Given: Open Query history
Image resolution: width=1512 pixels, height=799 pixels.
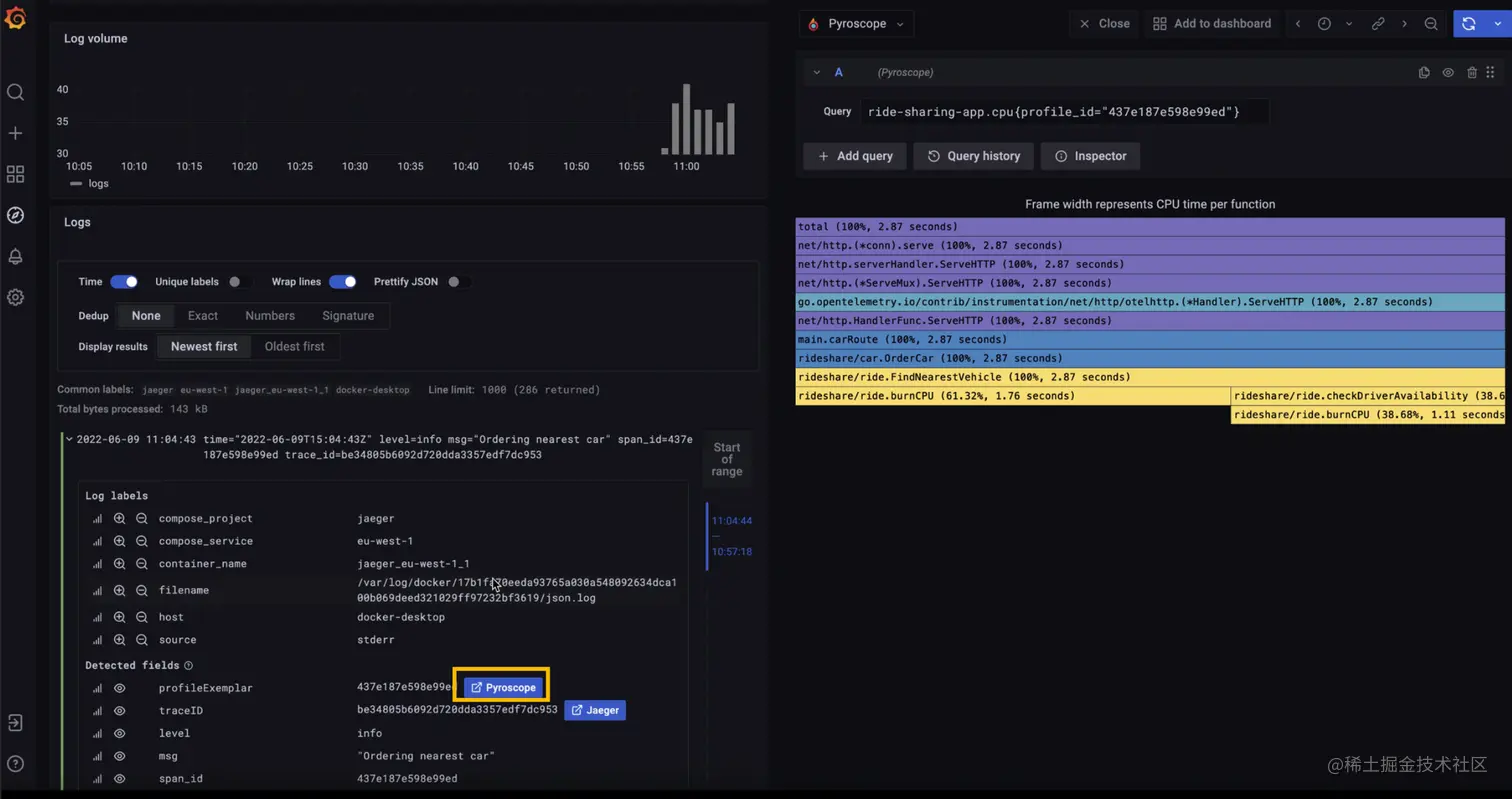Looking at the screenshot, I should pyautogui.click(x=973, y=156).
